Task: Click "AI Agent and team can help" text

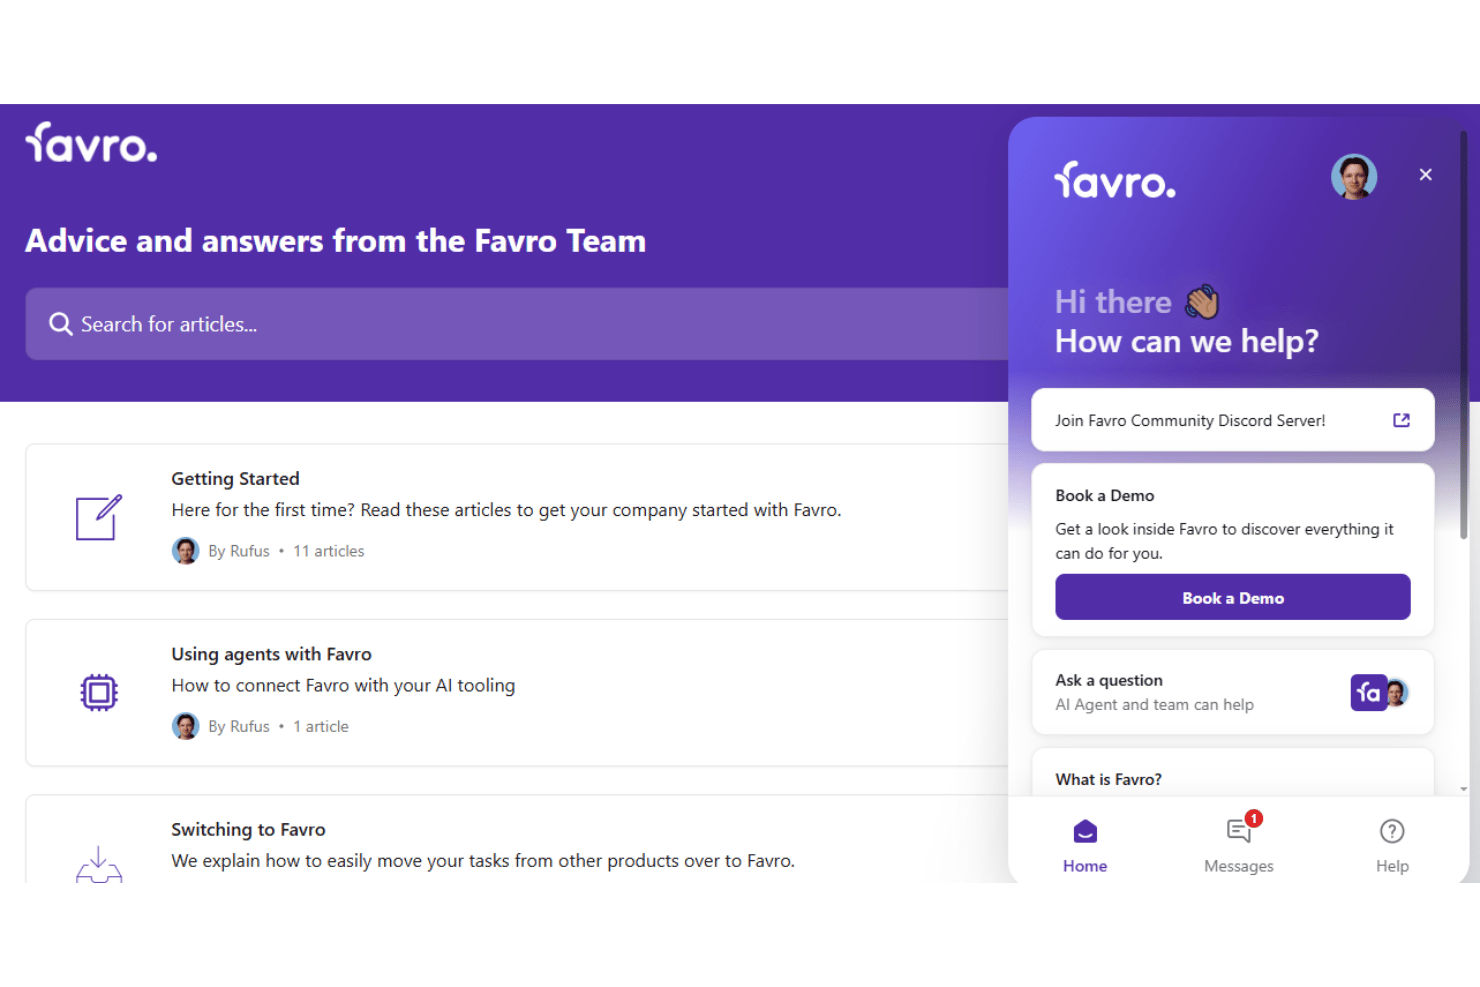Action: (1155, 705)
